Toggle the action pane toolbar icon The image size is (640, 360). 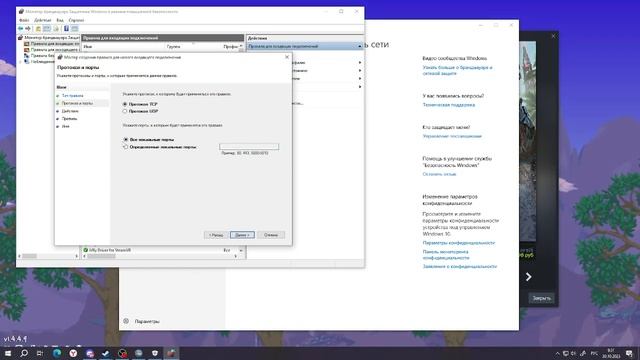pos(75,29)
